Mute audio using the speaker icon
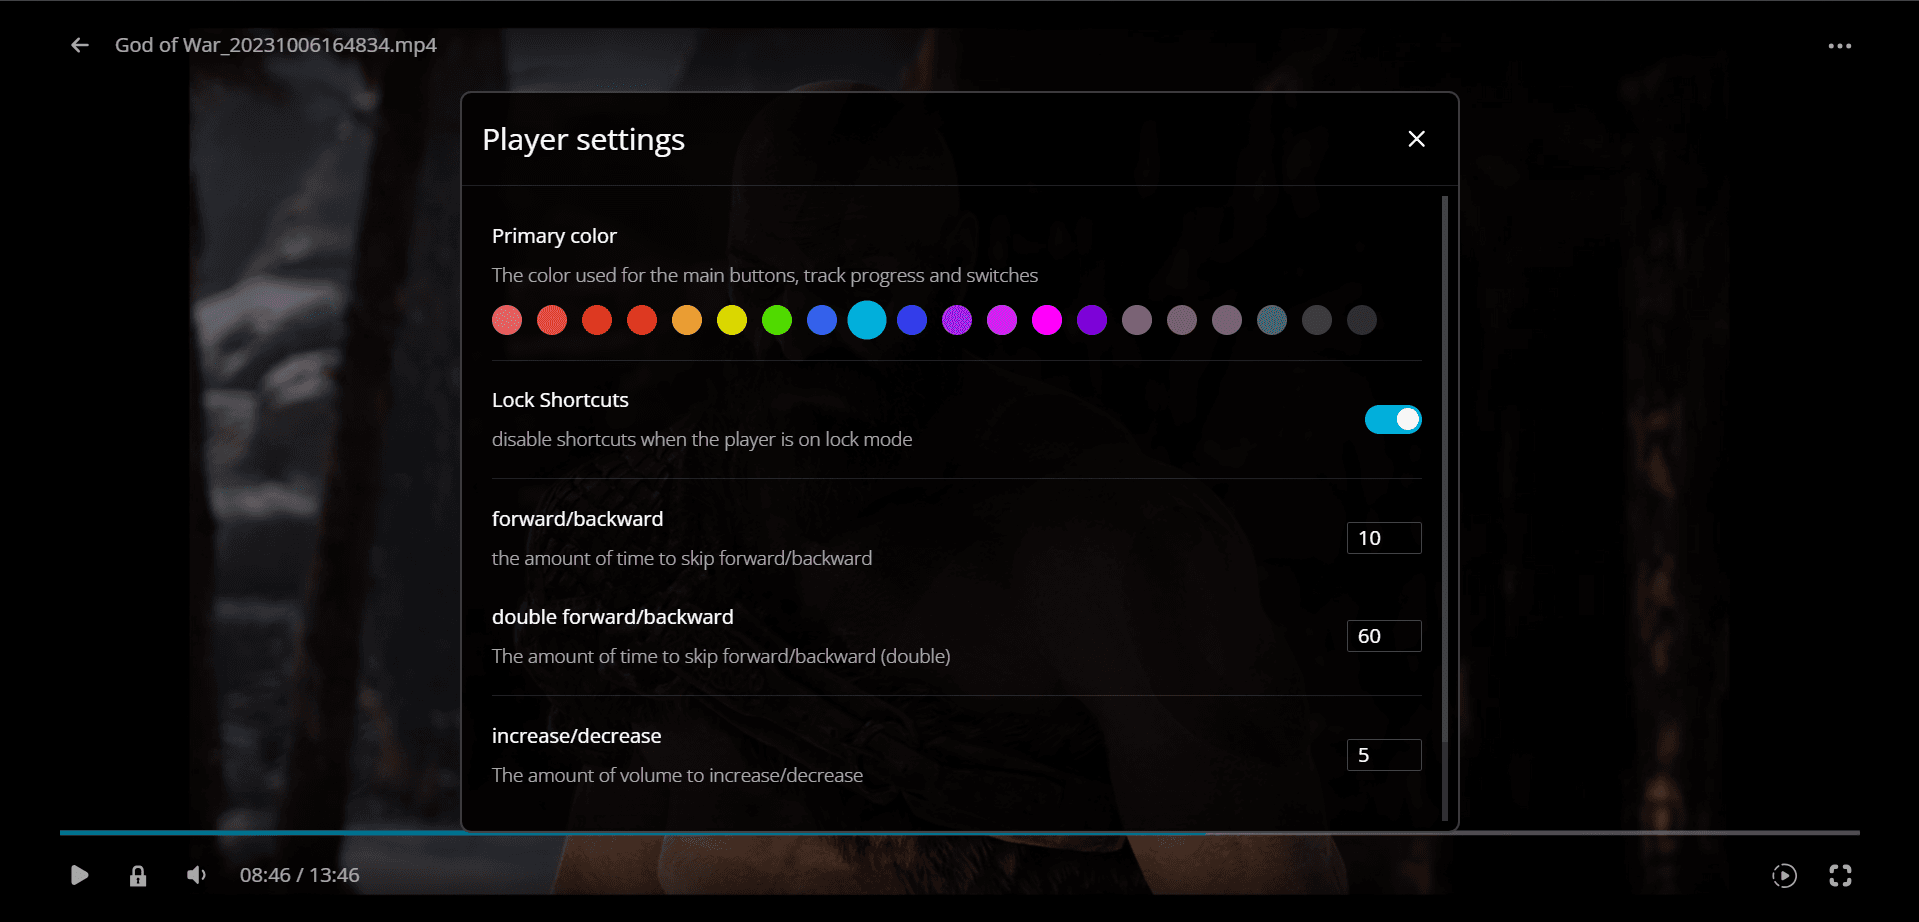Screen dimensions: 1919x922 click(x=197, y=875)
